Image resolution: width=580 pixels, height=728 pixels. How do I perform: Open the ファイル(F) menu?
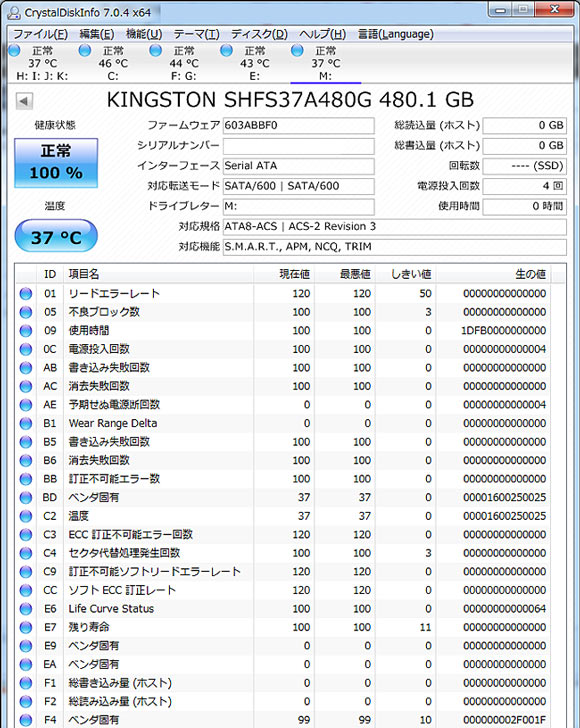click(x=40, y=34)
